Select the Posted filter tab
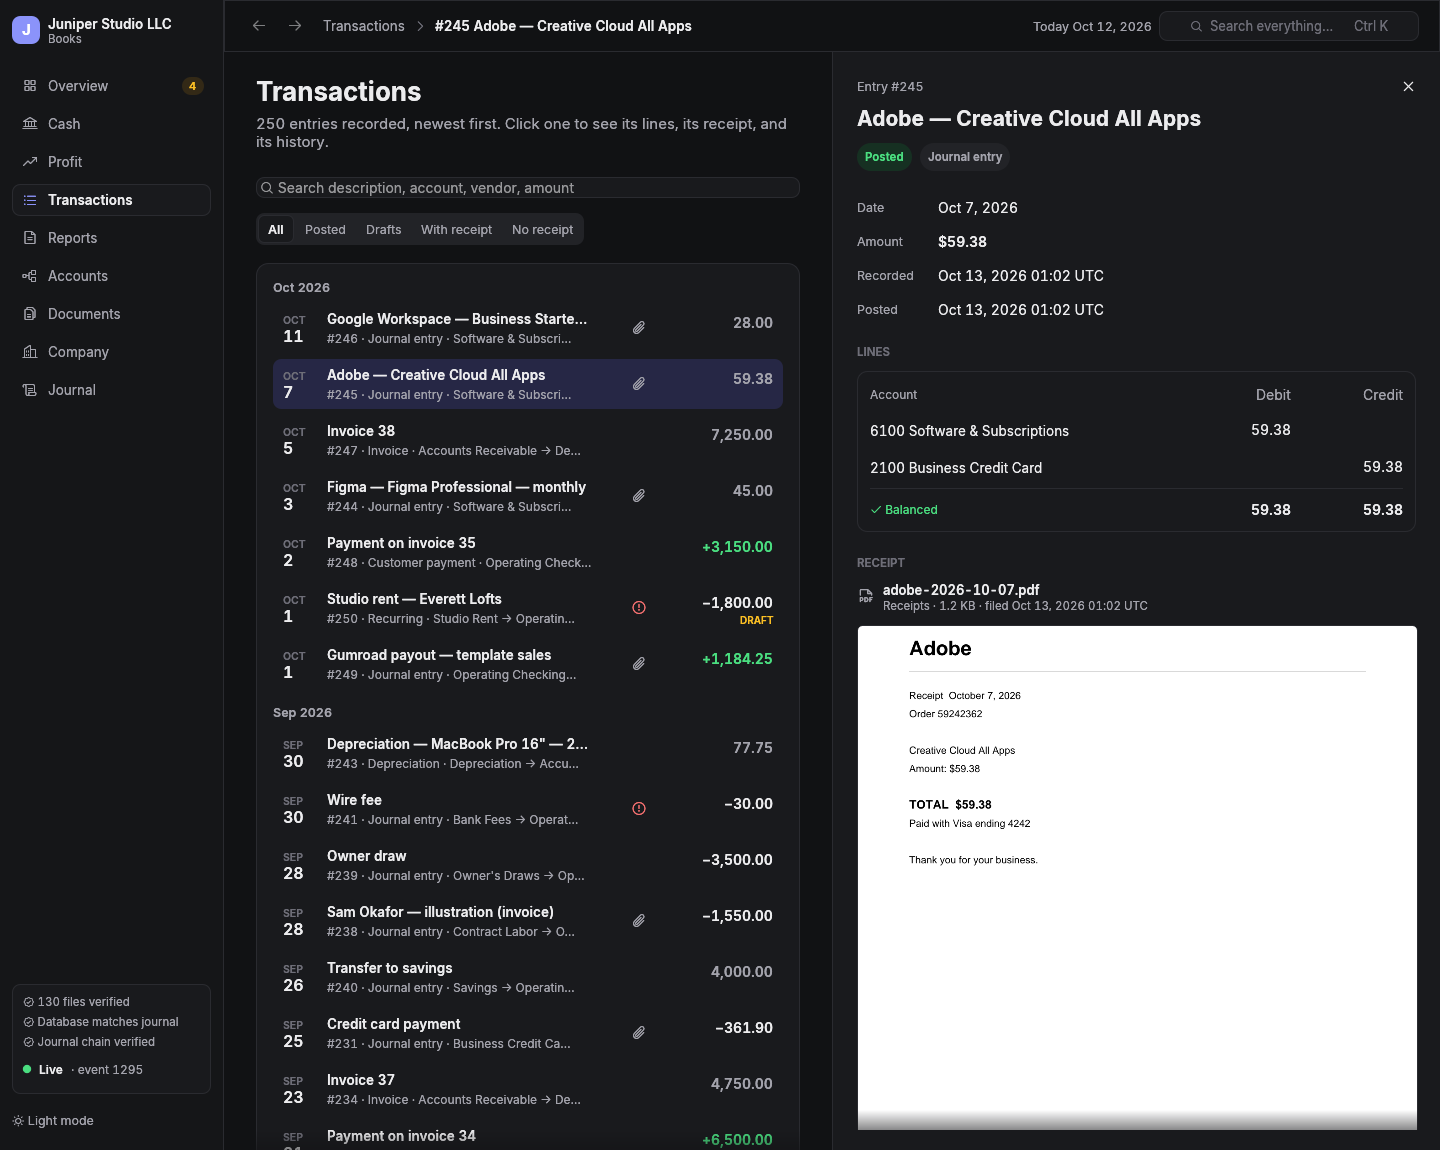Screen dimensions: 1440x1150 [x=325, y=229]
